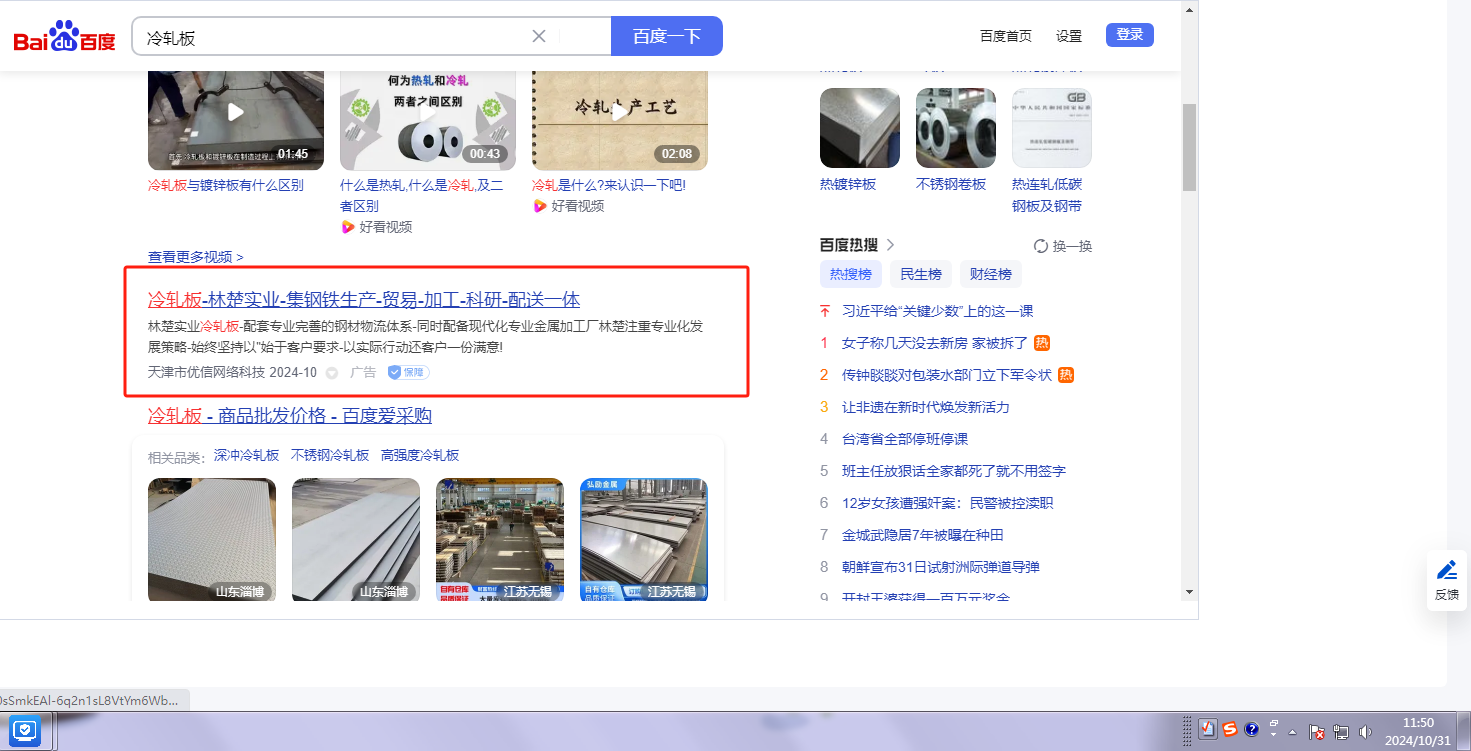Click the volume speaker tray icon

click(x=1363, y=731)
